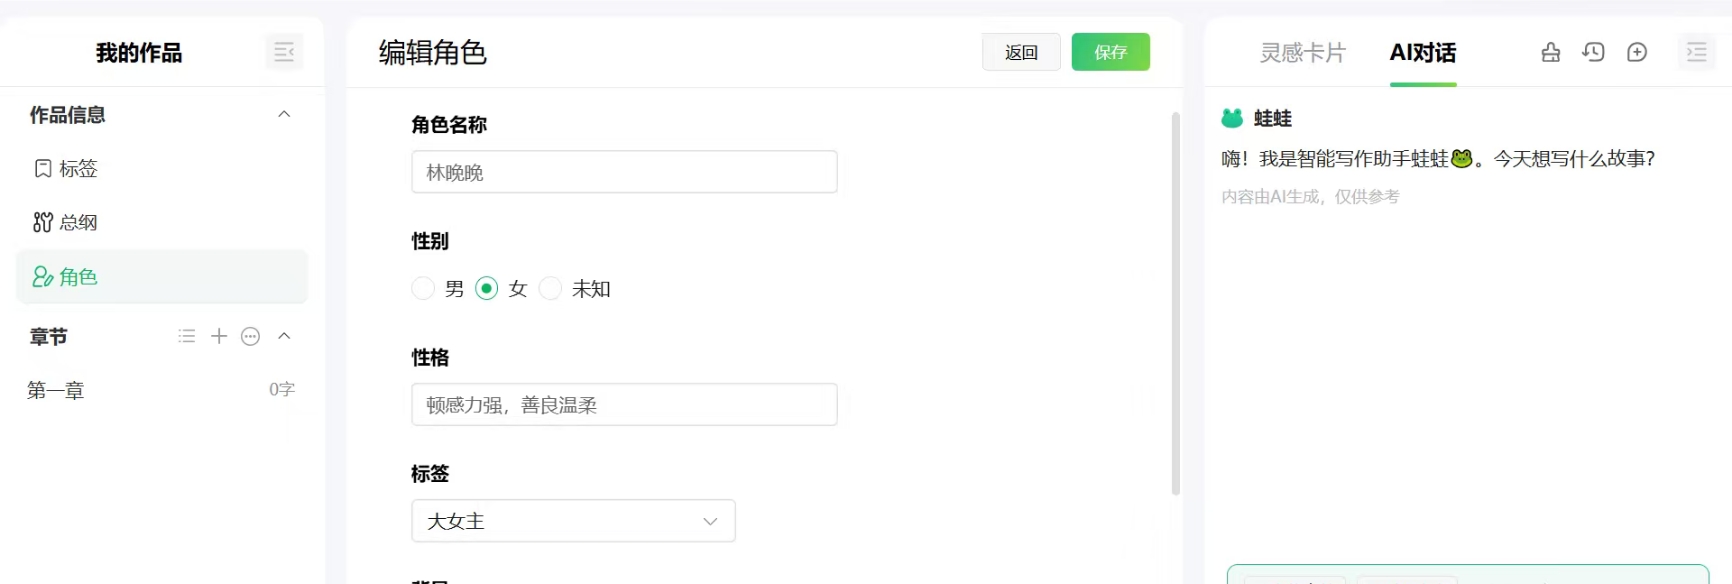The width and height of the screenshot is (1732, 584).
Task: Collapse the 我的作品 left sidebar
Action: [x=284, y=52]
